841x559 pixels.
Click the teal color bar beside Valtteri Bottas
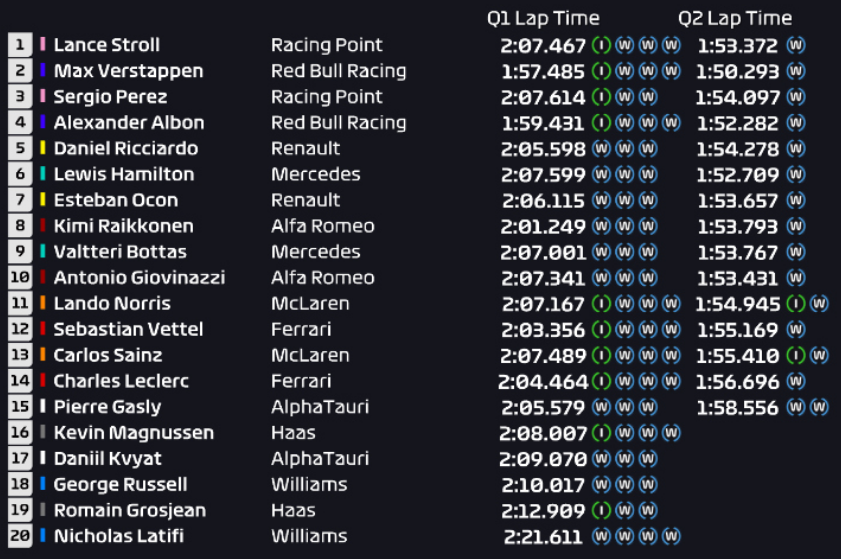43,252
